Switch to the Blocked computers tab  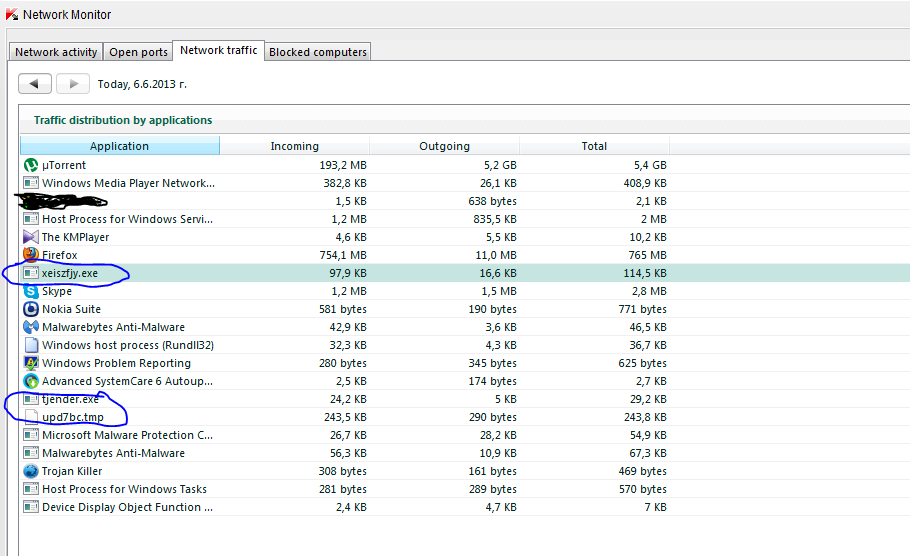[317, 52]
